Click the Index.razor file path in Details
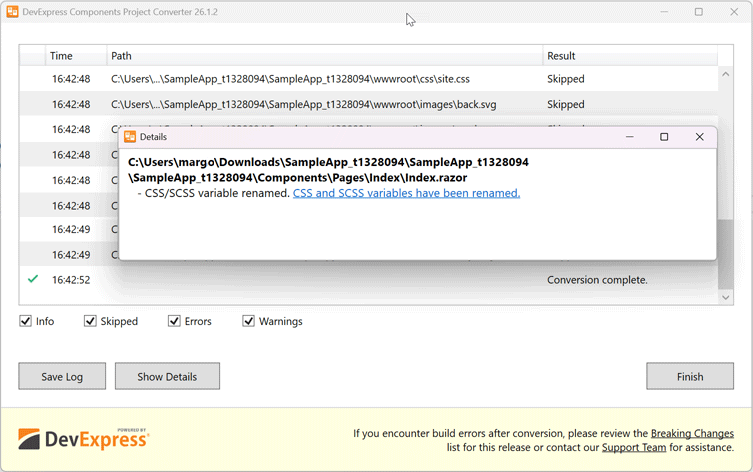 [328, 170]
